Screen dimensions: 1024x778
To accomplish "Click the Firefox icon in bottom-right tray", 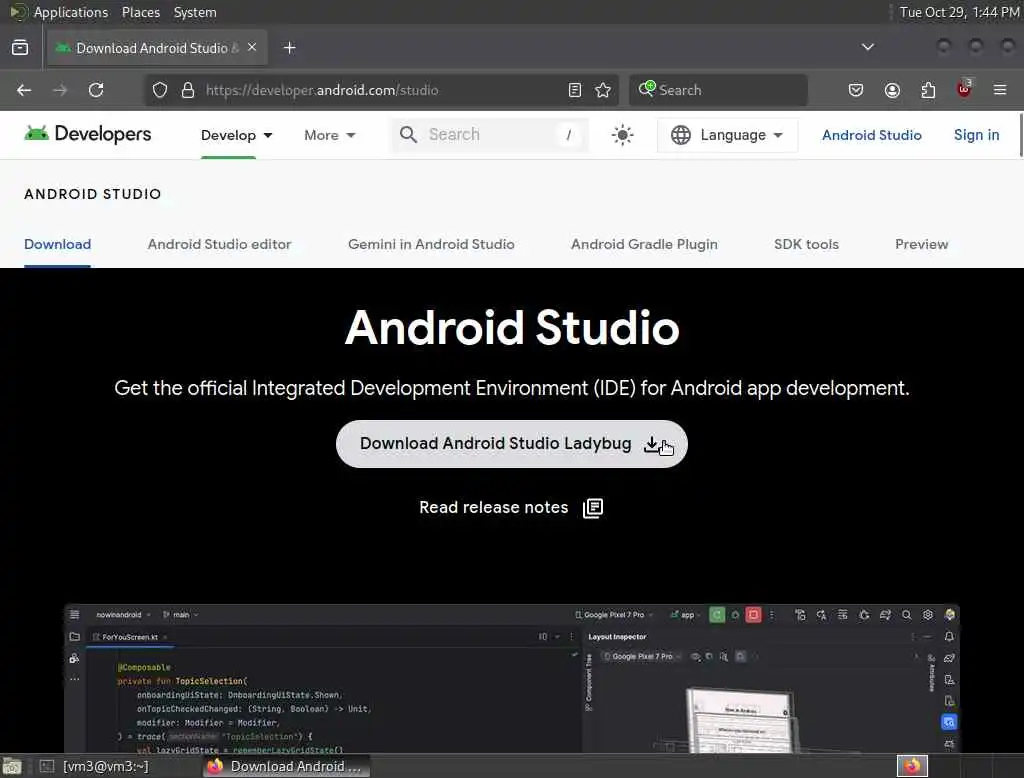I will pos(912,766).
